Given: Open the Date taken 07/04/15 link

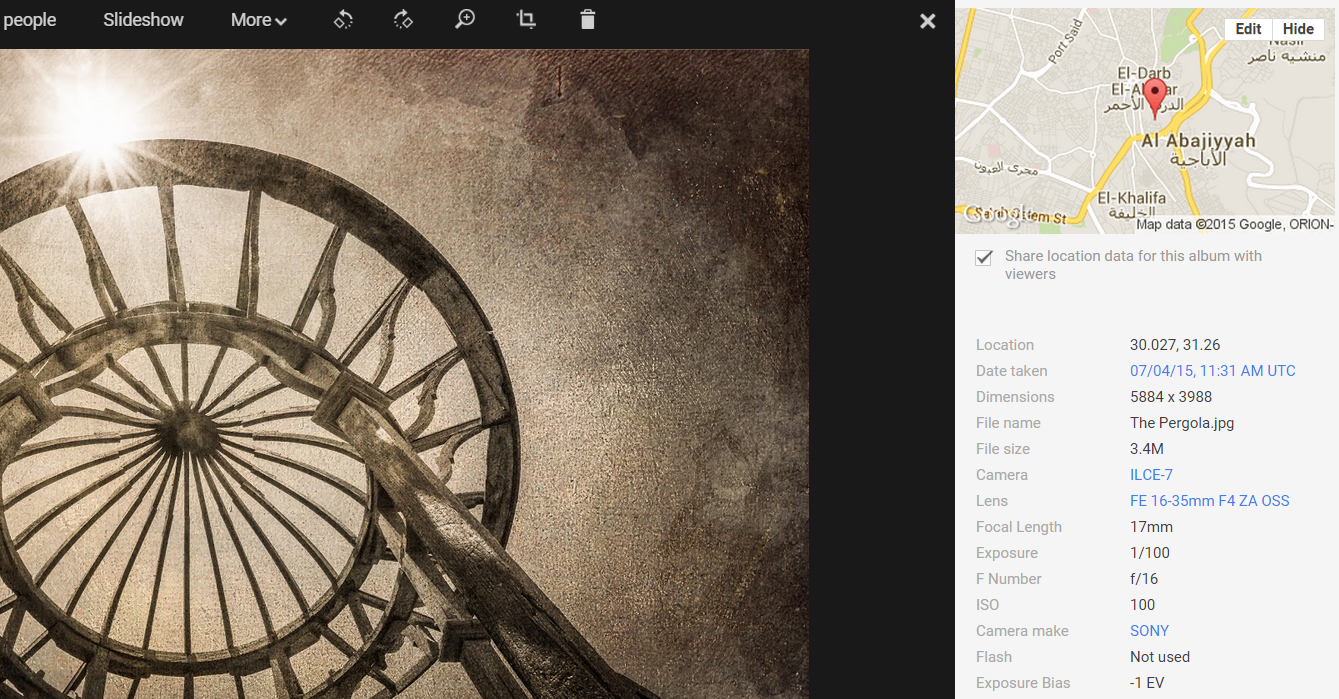Looking at the screenshot, I should (x=1212, y=371).
